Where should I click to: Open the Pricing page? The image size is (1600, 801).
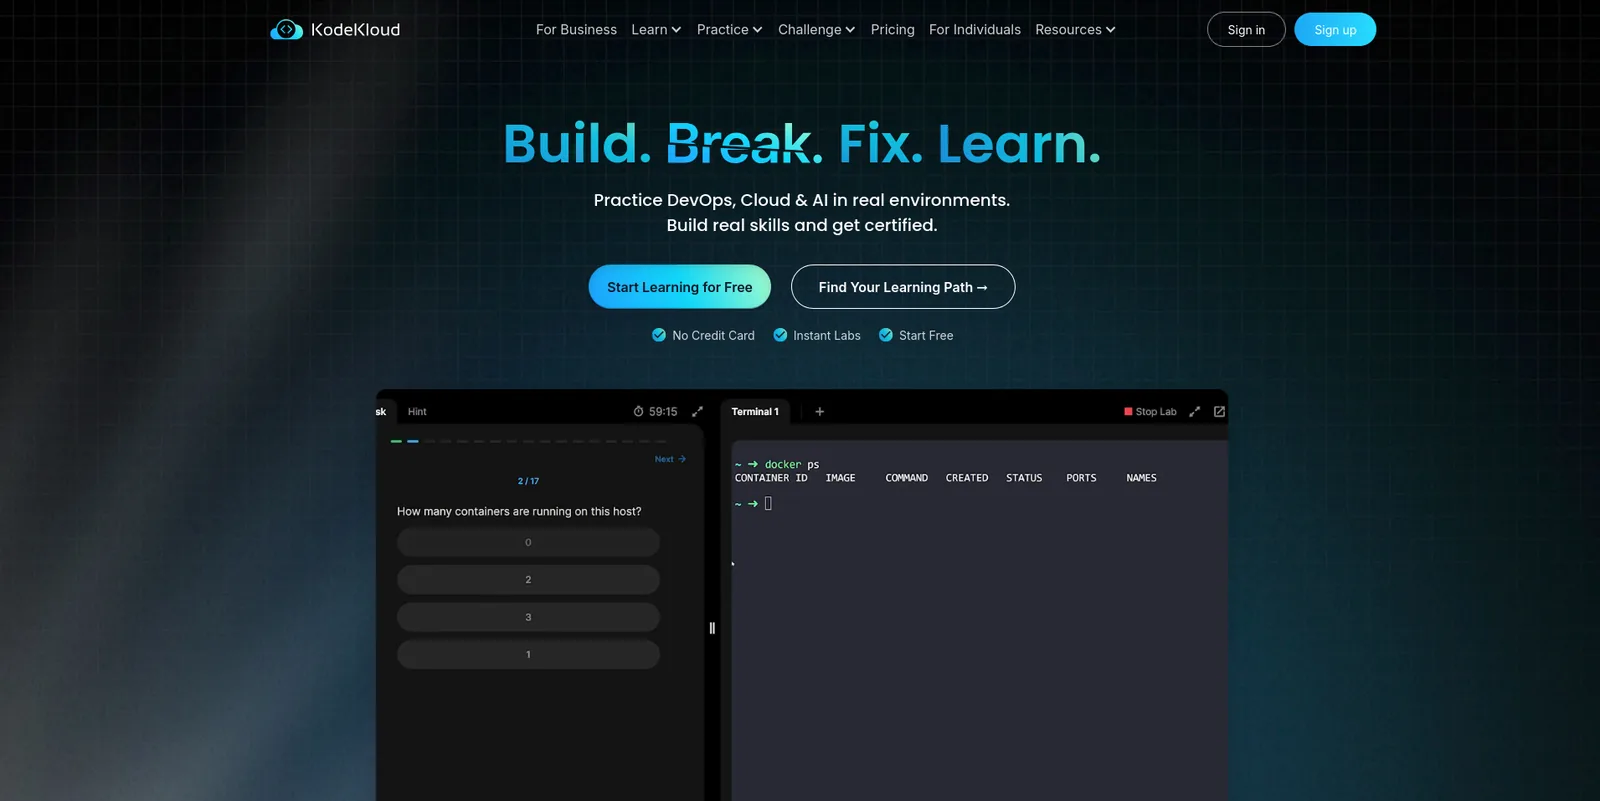point(892,30)
